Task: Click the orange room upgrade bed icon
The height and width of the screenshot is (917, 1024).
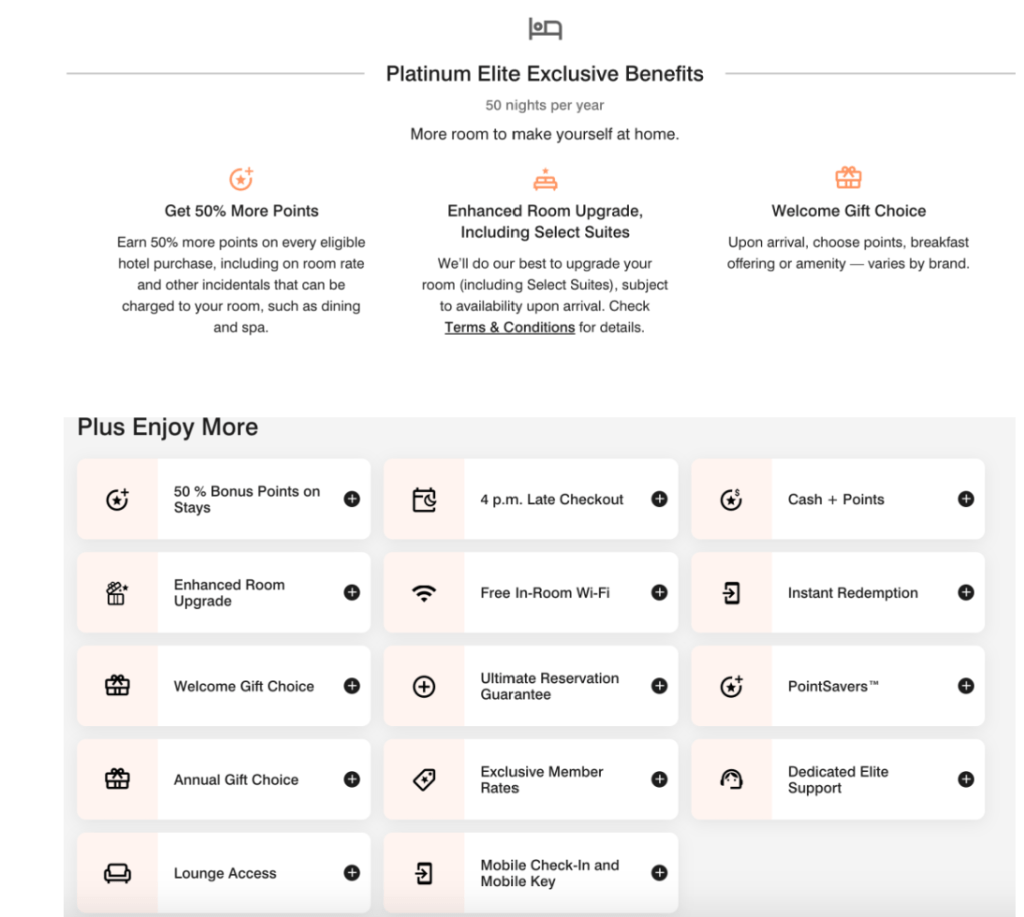Action: [x=545, y=180]
